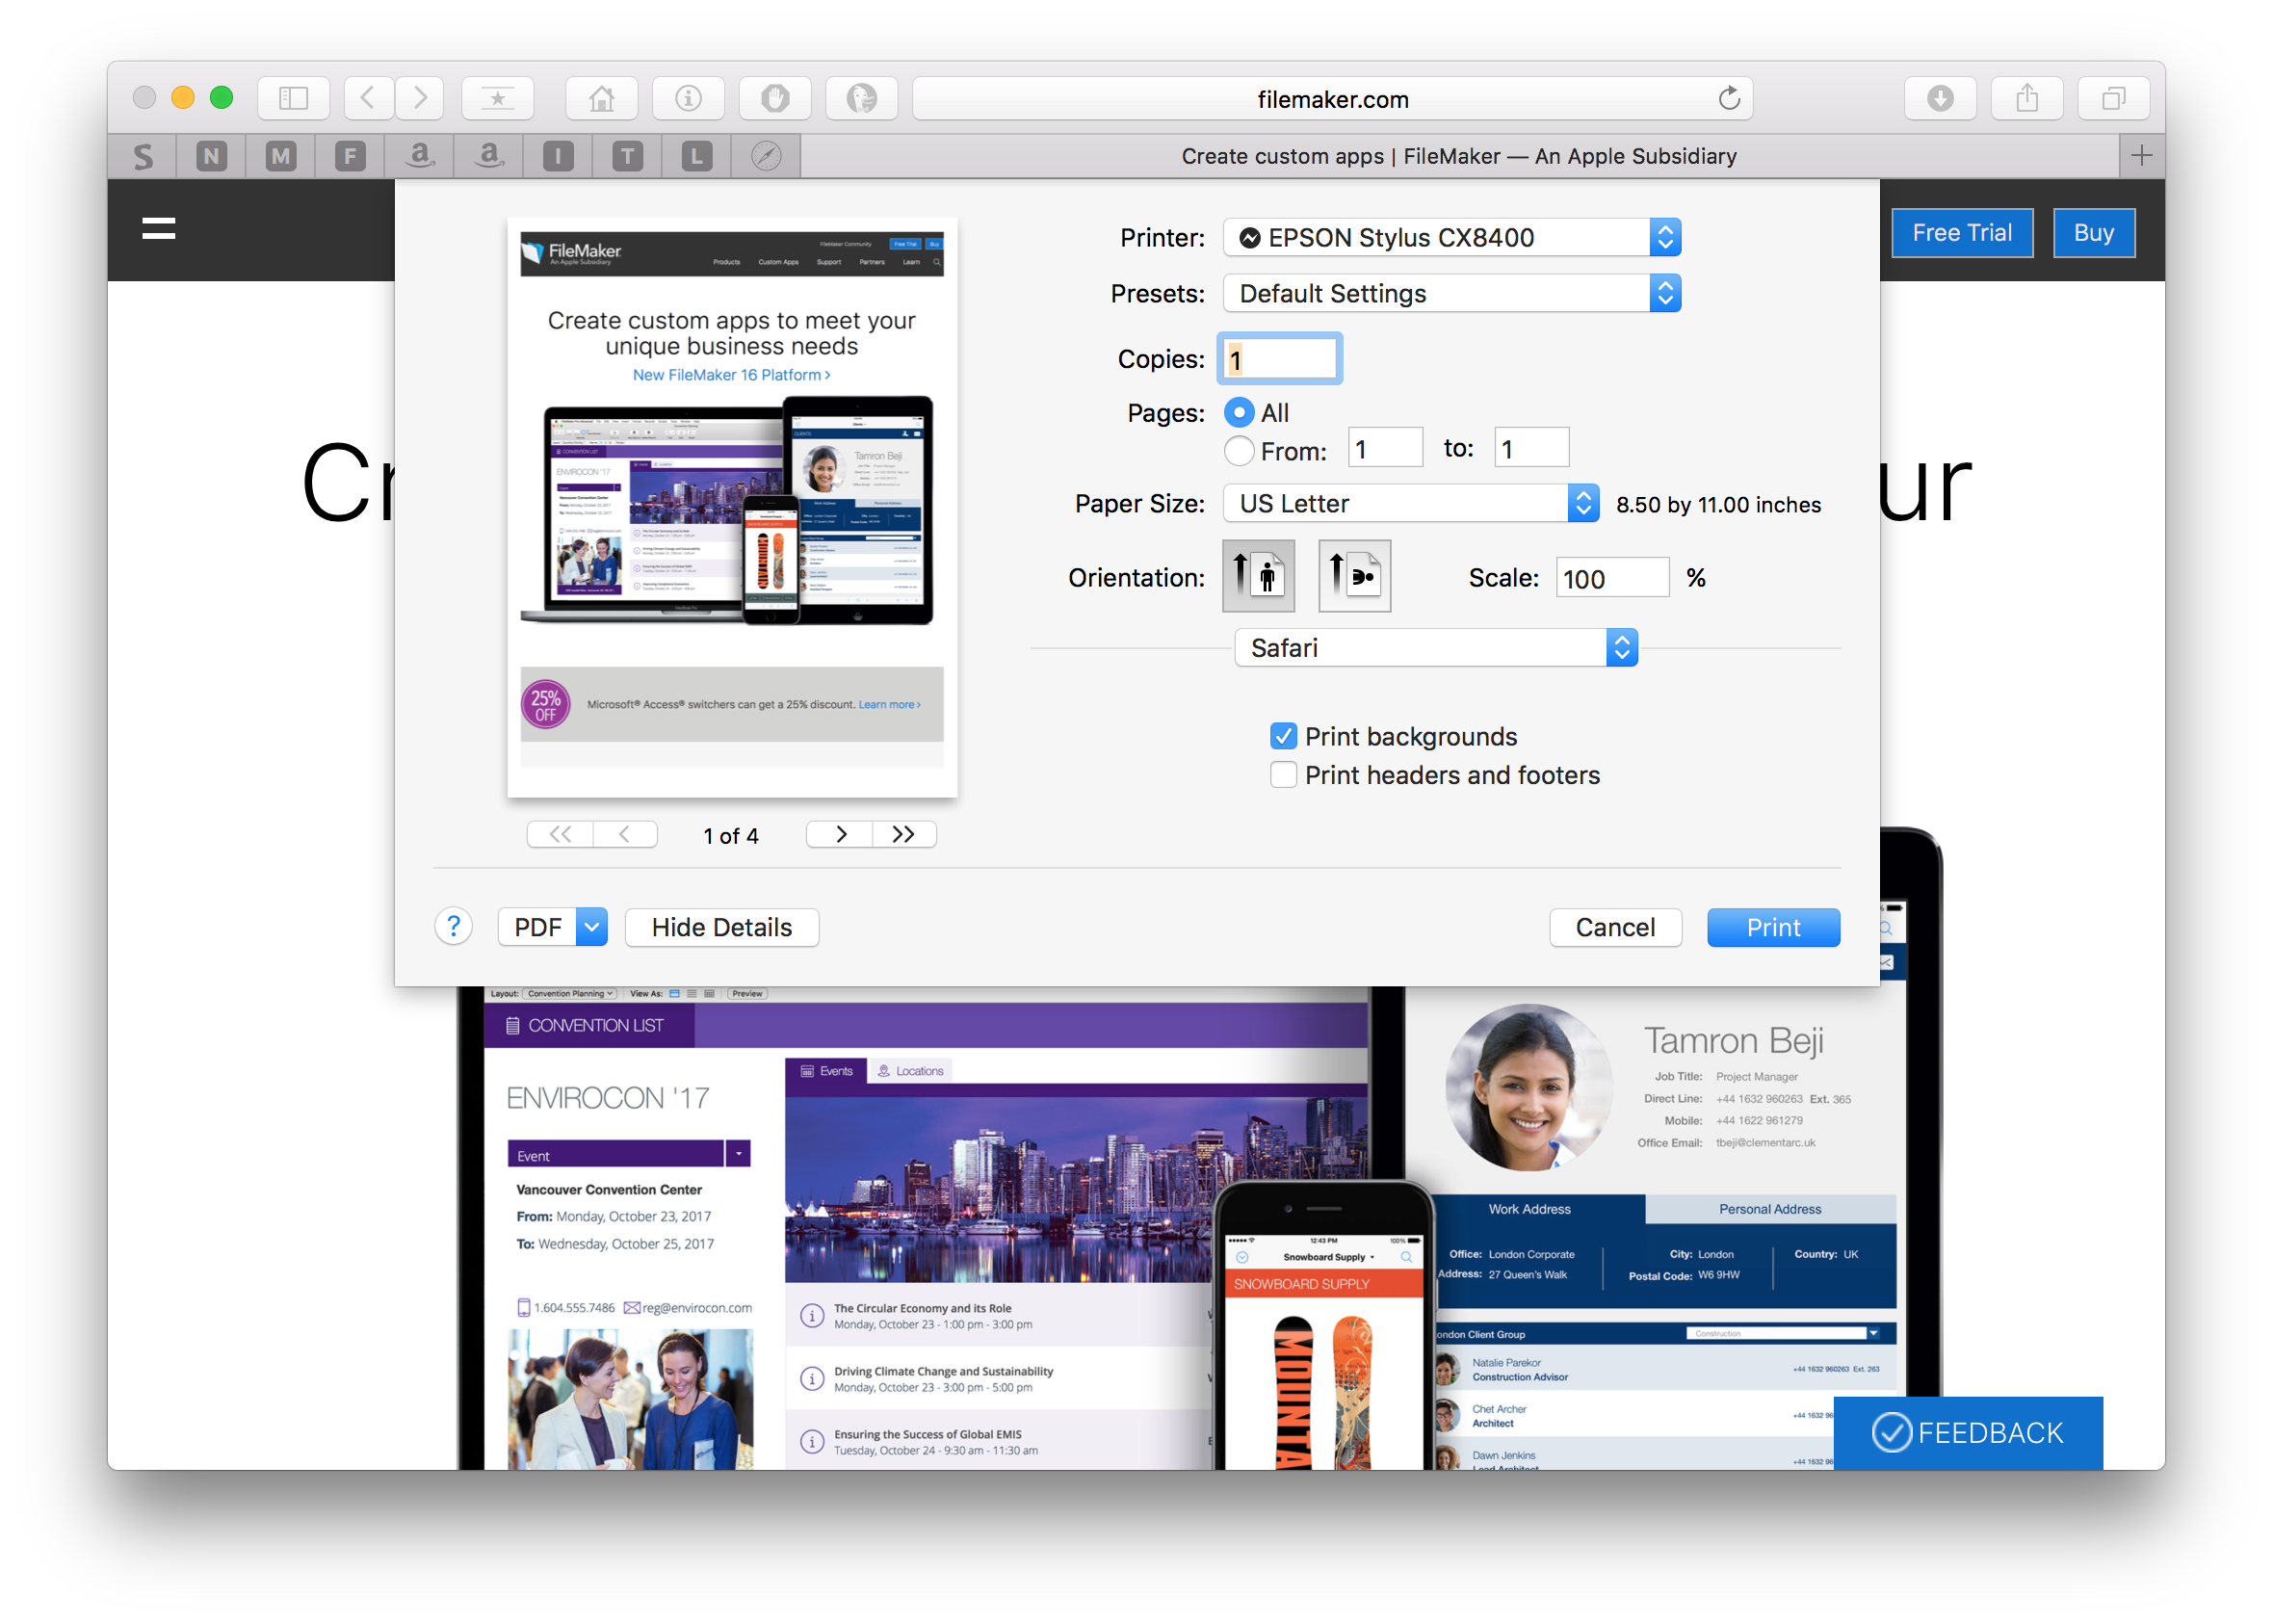This screenshot has height=1624, width=2273.
Task: Click the globe toolbar icon
Action: (x=861, y=98)
